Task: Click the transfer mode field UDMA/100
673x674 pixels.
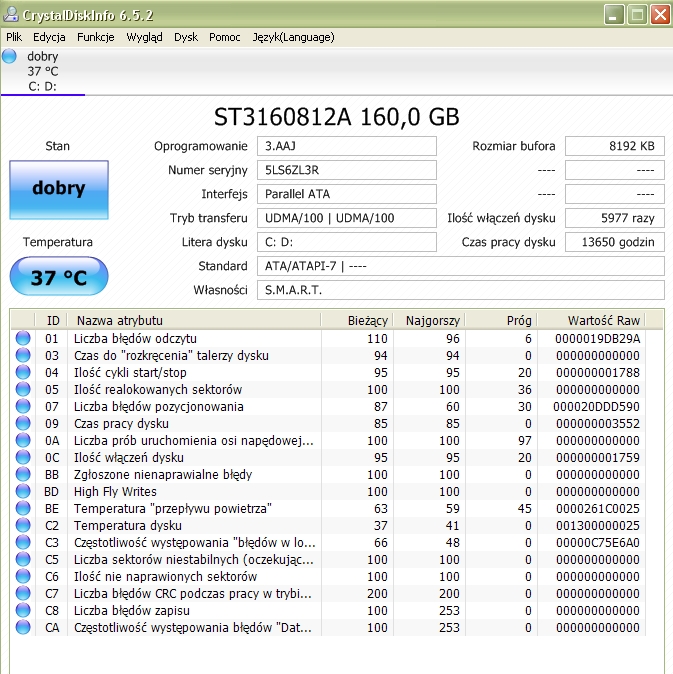Action: pyautogui.click(x=347, y=218)
